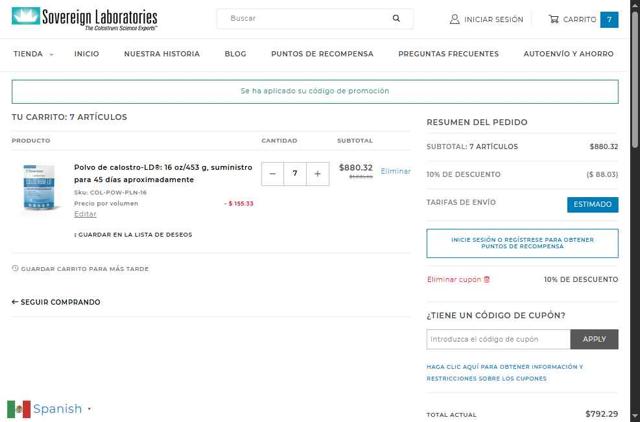640x422 pixels.
Task: Click INICIAR SESIÓN link
Action: pos(494,20)
